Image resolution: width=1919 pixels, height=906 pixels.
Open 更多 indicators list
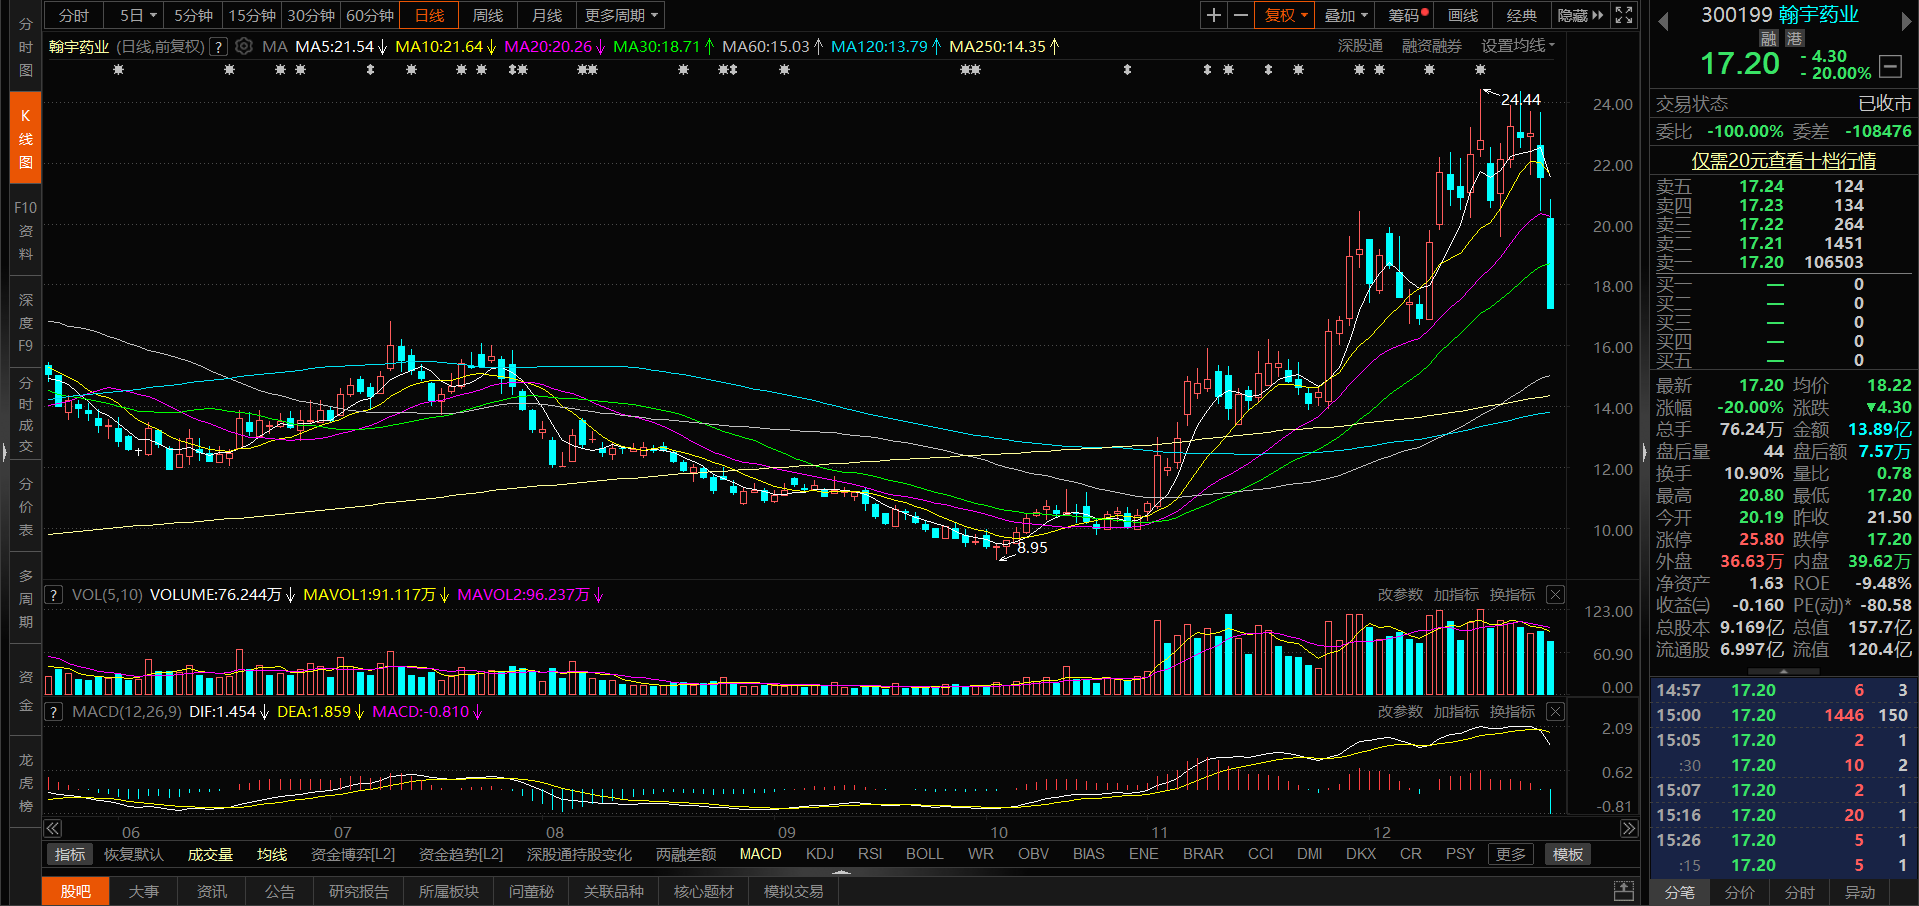[1511, 854]
